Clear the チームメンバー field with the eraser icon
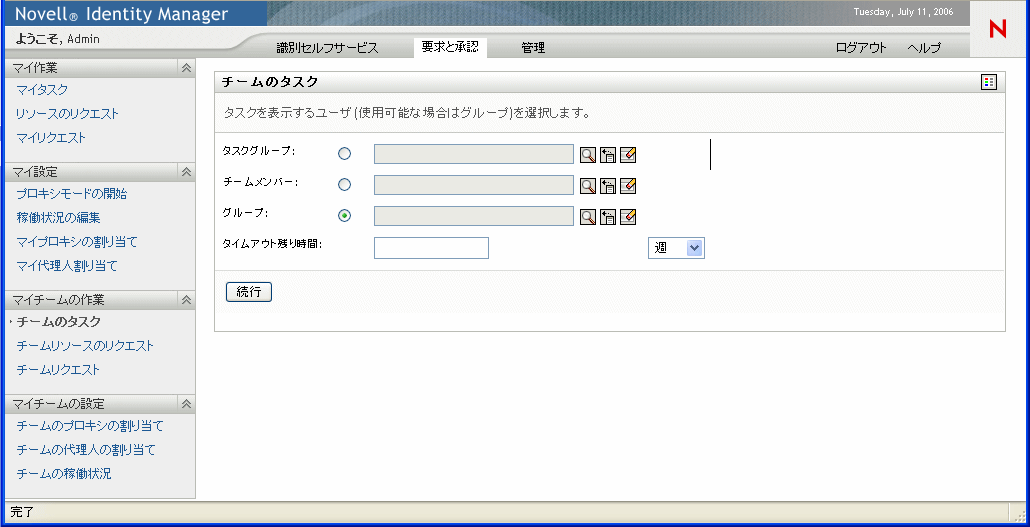The image size is (1030, 527). [x=628, y=186]
